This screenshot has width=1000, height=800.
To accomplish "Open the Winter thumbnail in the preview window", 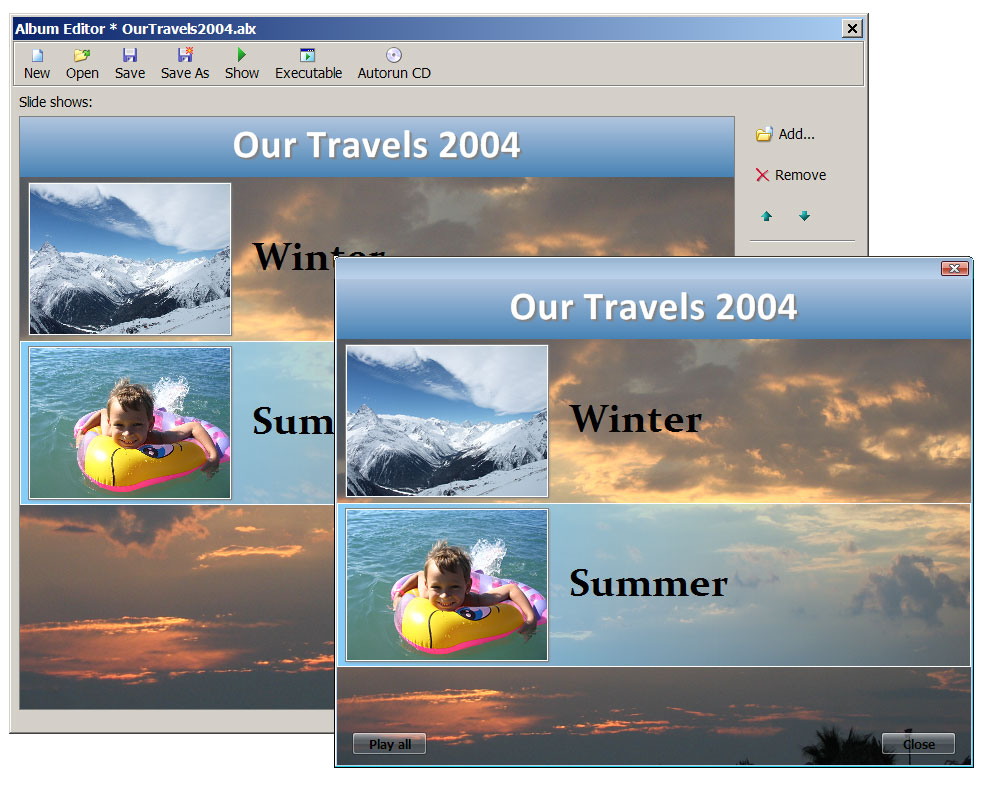I will click(x=447, y=420).
